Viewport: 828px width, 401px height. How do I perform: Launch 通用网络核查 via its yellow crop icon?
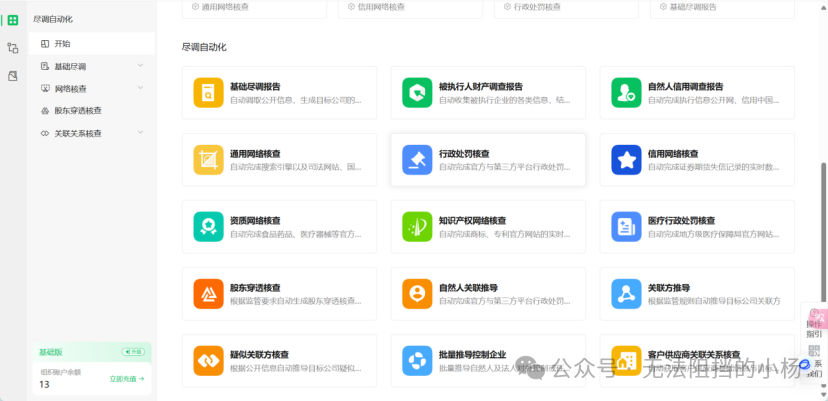pyautogui.click(x=208, y=160)
